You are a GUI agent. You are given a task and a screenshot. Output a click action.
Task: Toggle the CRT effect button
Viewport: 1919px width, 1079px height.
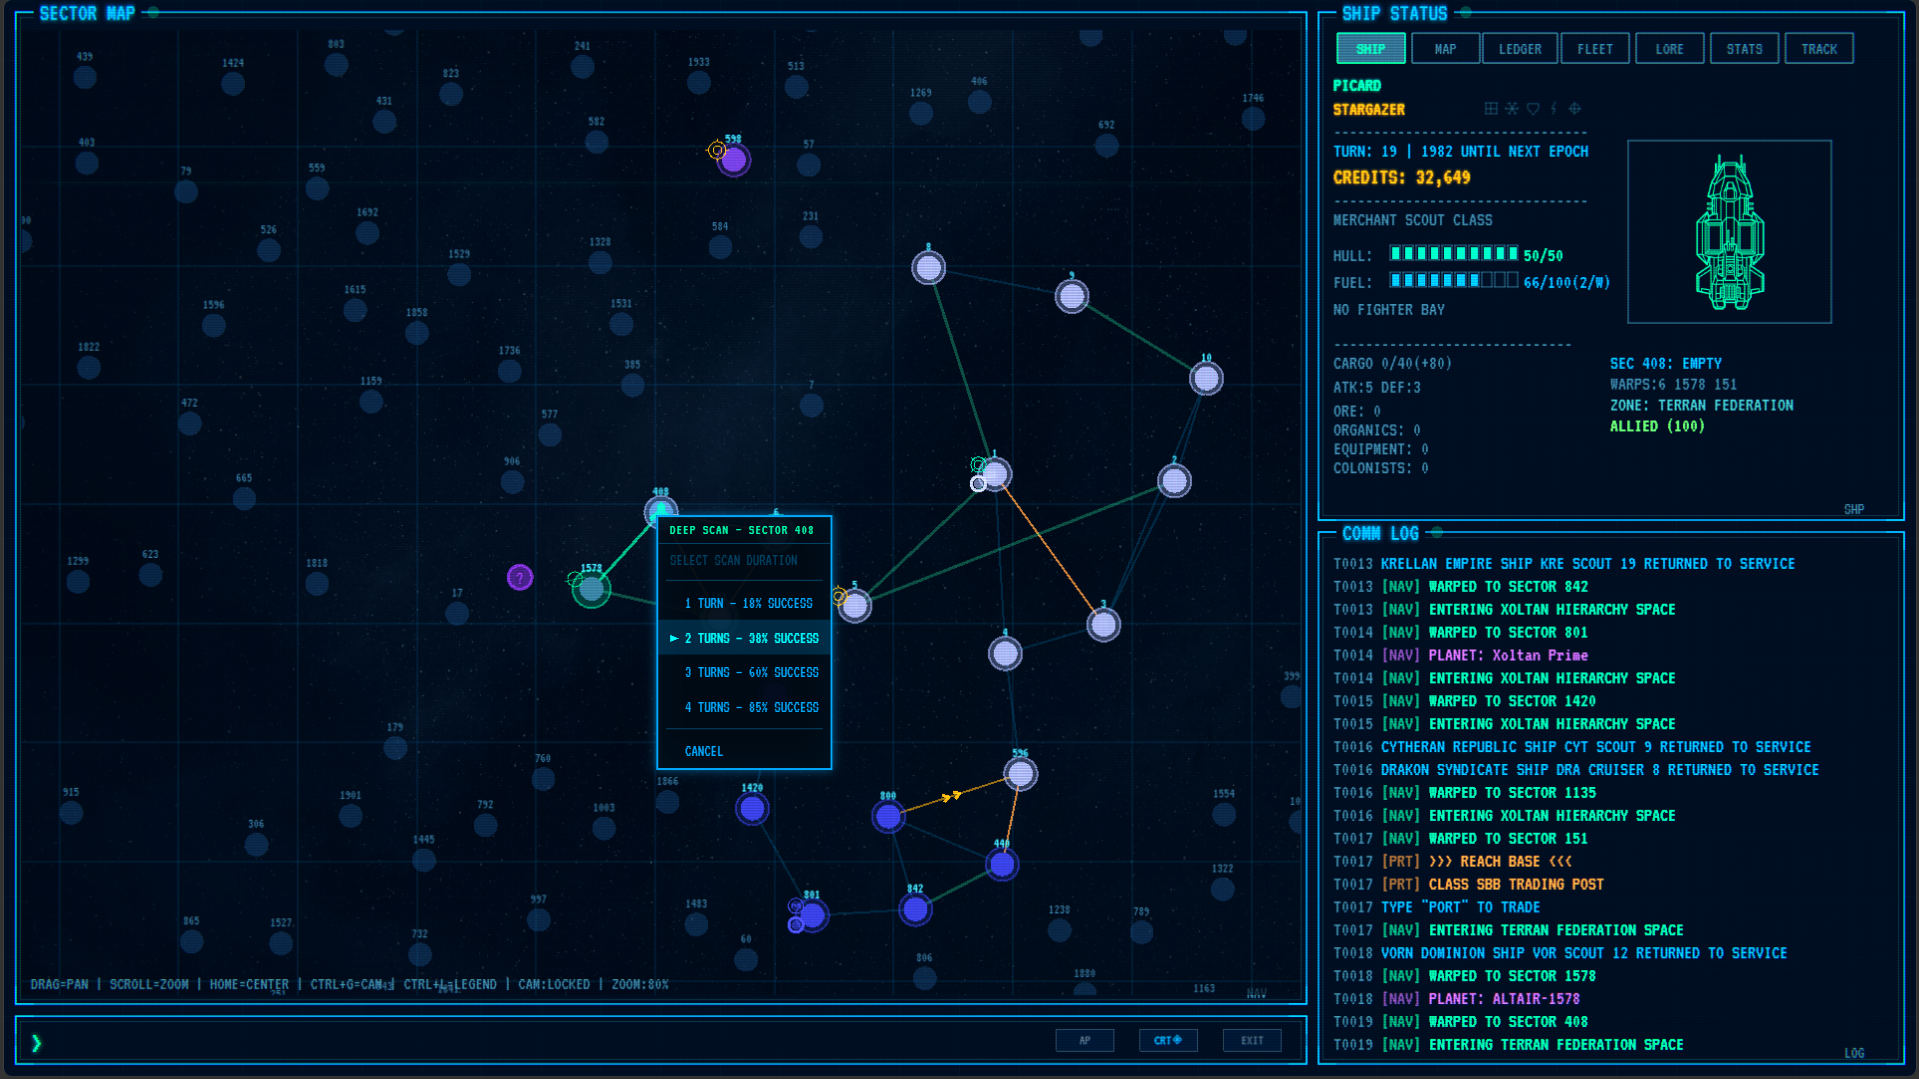pos(1168,1040)
